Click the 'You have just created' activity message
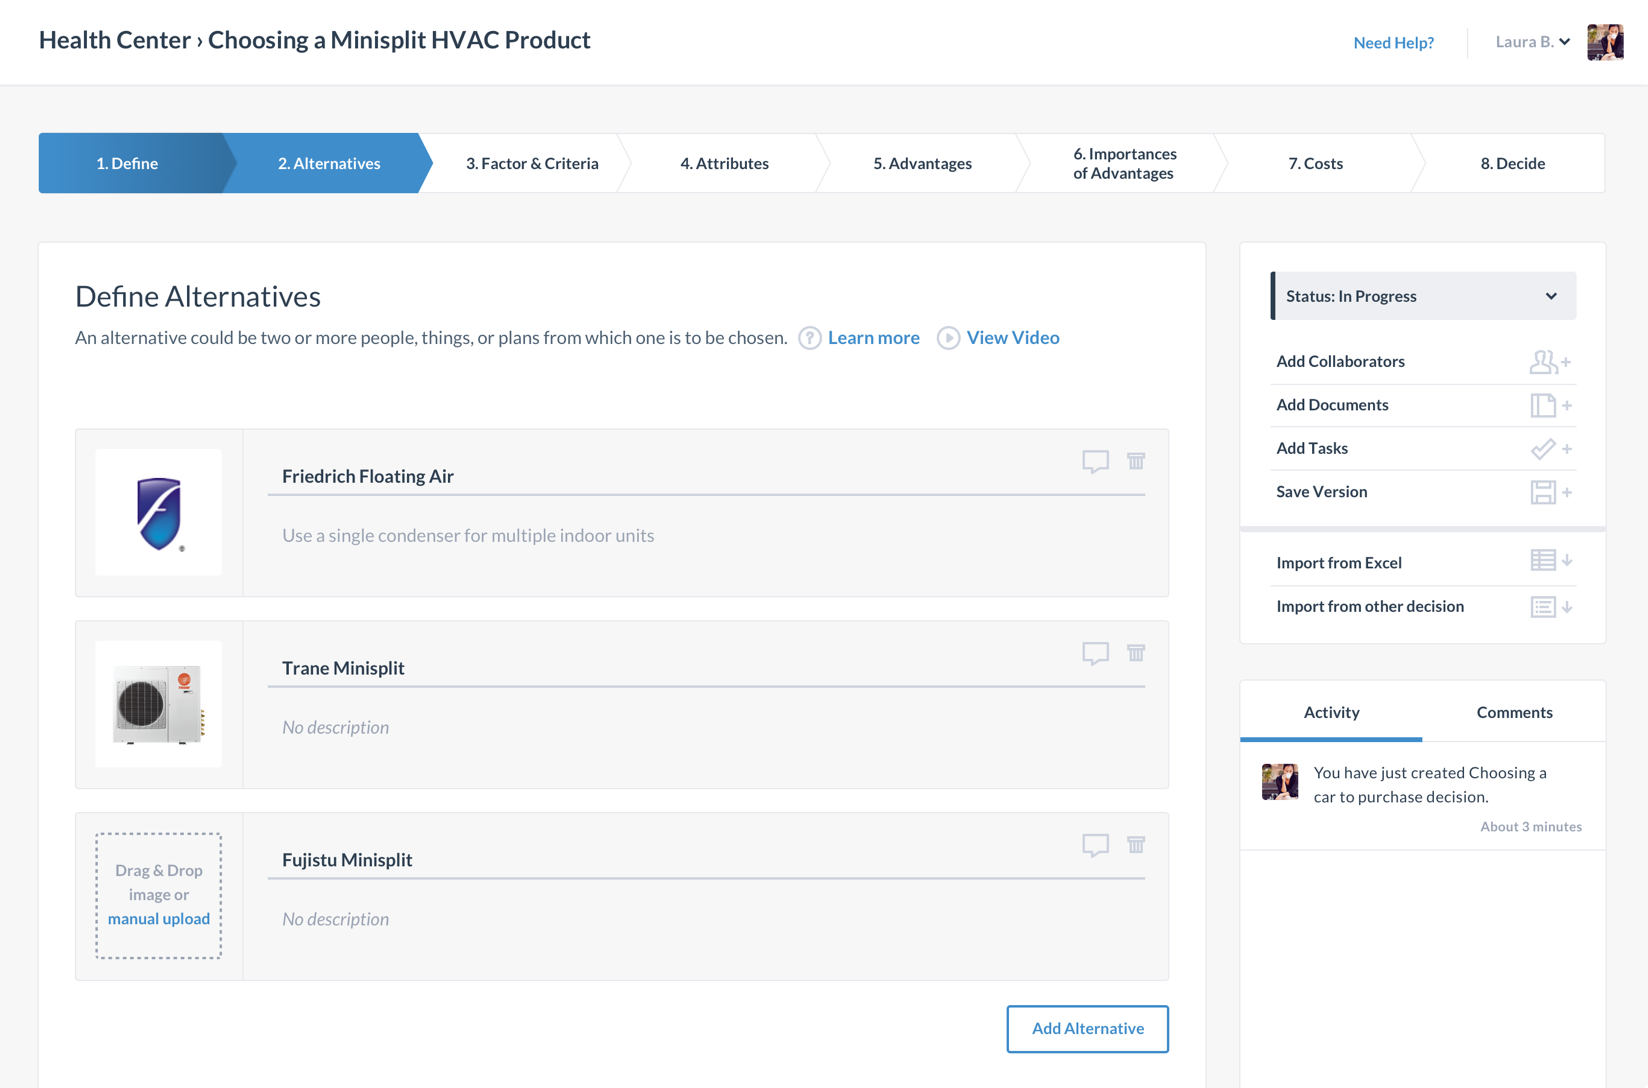 (1430, 785)
